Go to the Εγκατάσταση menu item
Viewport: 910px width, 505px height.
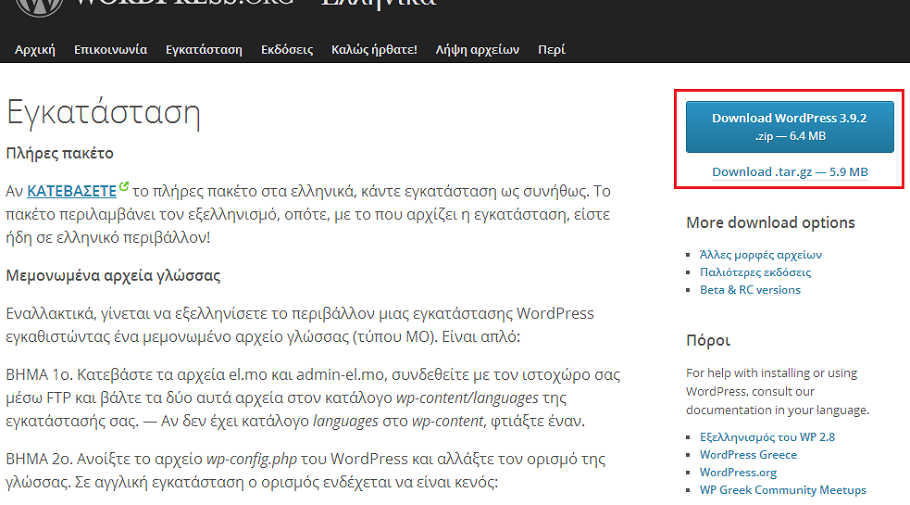click(x=204, y=50)
